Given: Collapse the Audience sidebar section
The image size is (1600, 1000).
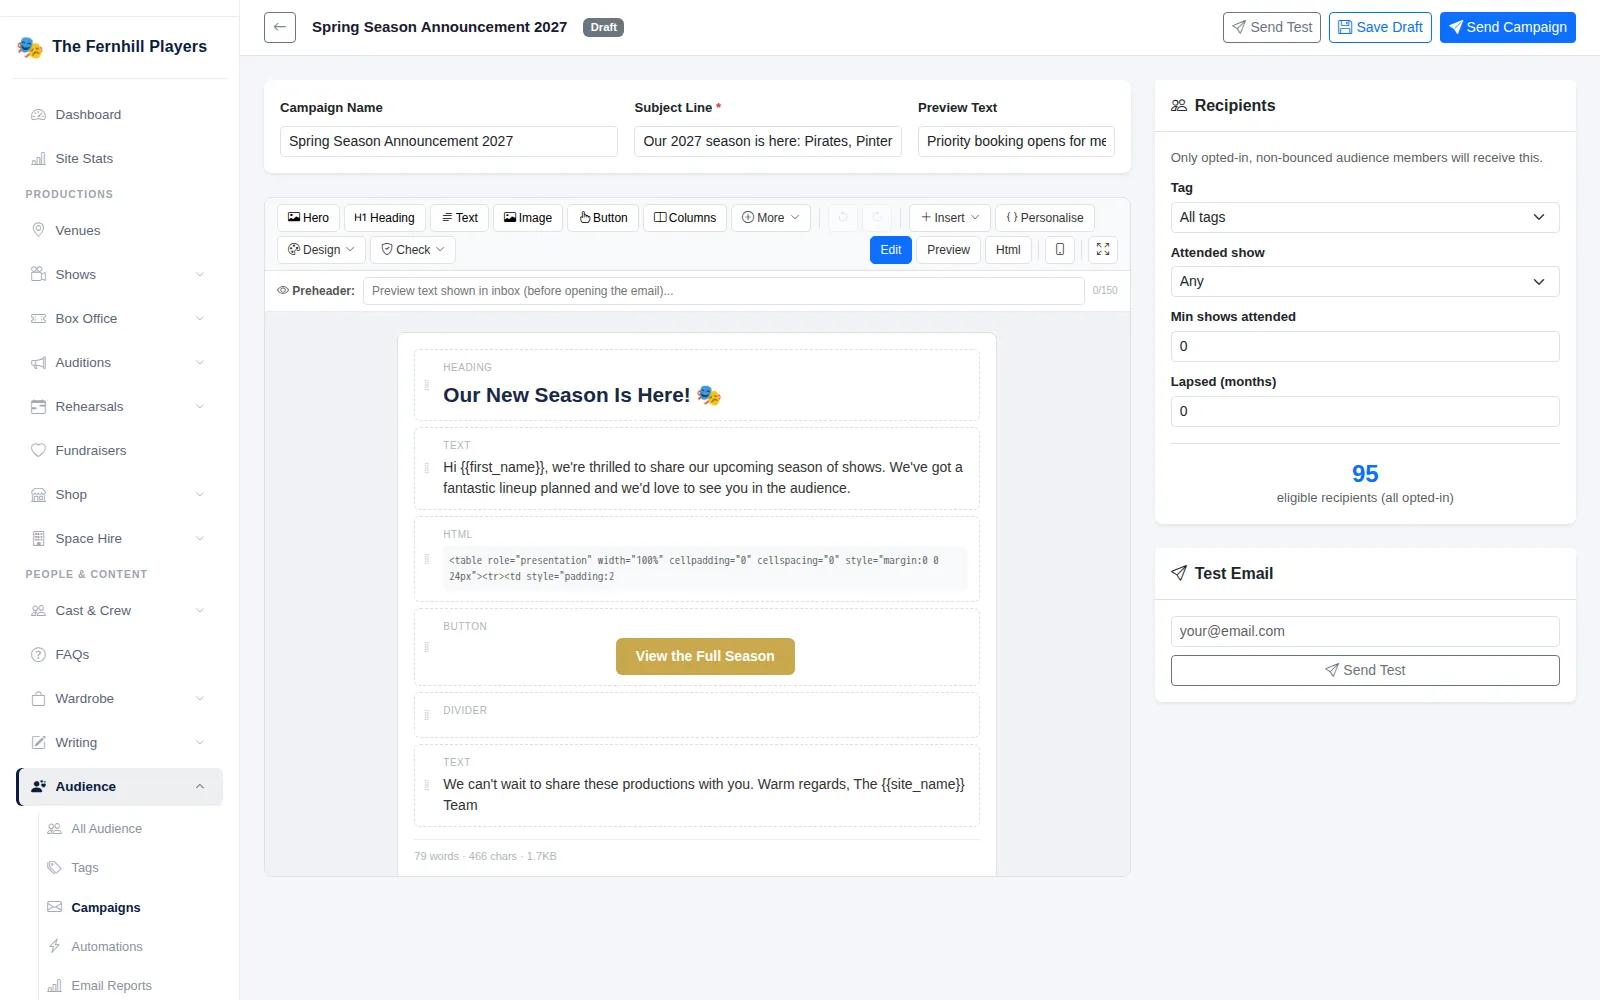Looking at the screenshot, I should pyautogui.click(x=120, y=787).
